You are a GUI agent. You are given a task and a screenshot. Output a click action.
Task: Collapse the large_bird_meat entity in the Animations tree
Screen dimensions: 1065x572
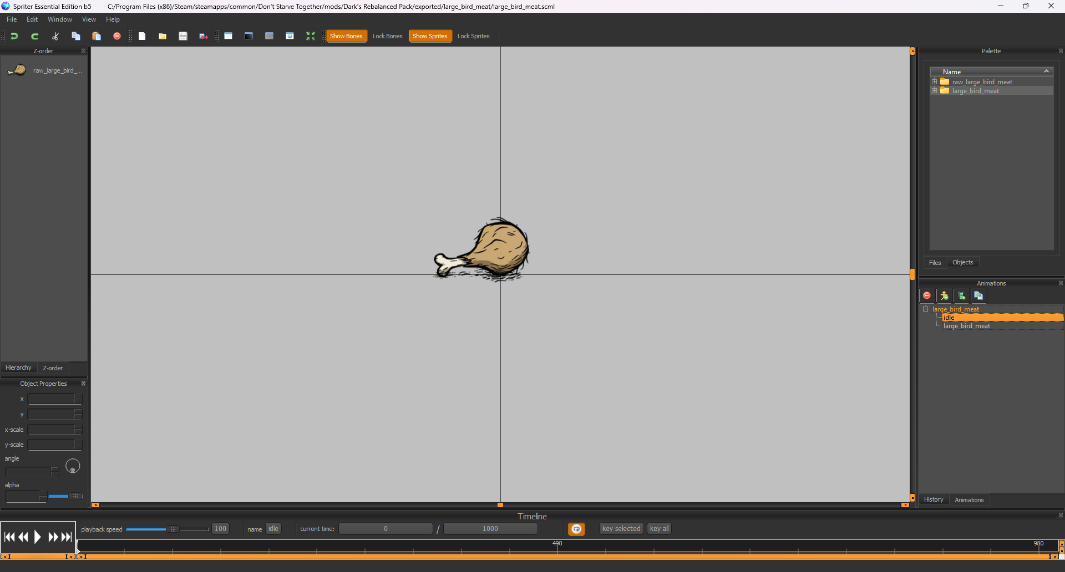[x=925, y=309]
